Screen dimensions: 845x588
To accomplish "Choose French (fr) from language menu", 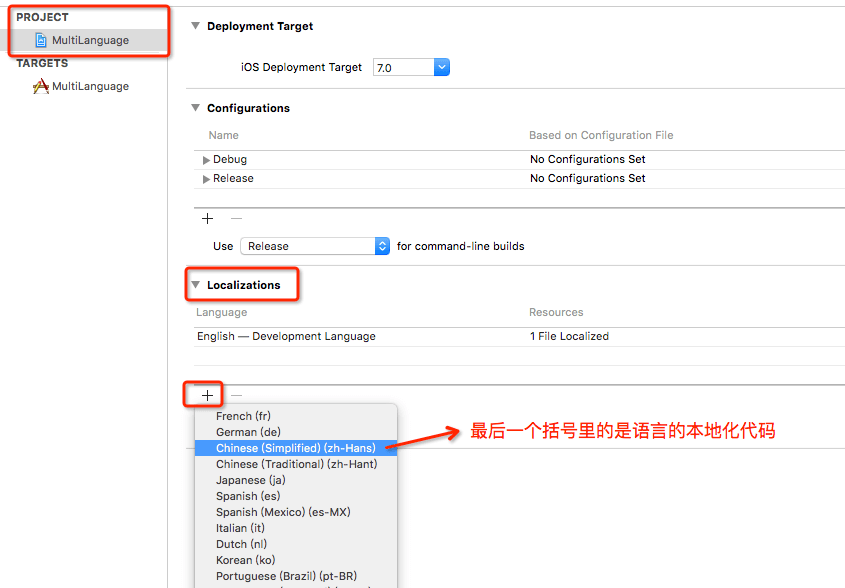I will tap(243, 416).
